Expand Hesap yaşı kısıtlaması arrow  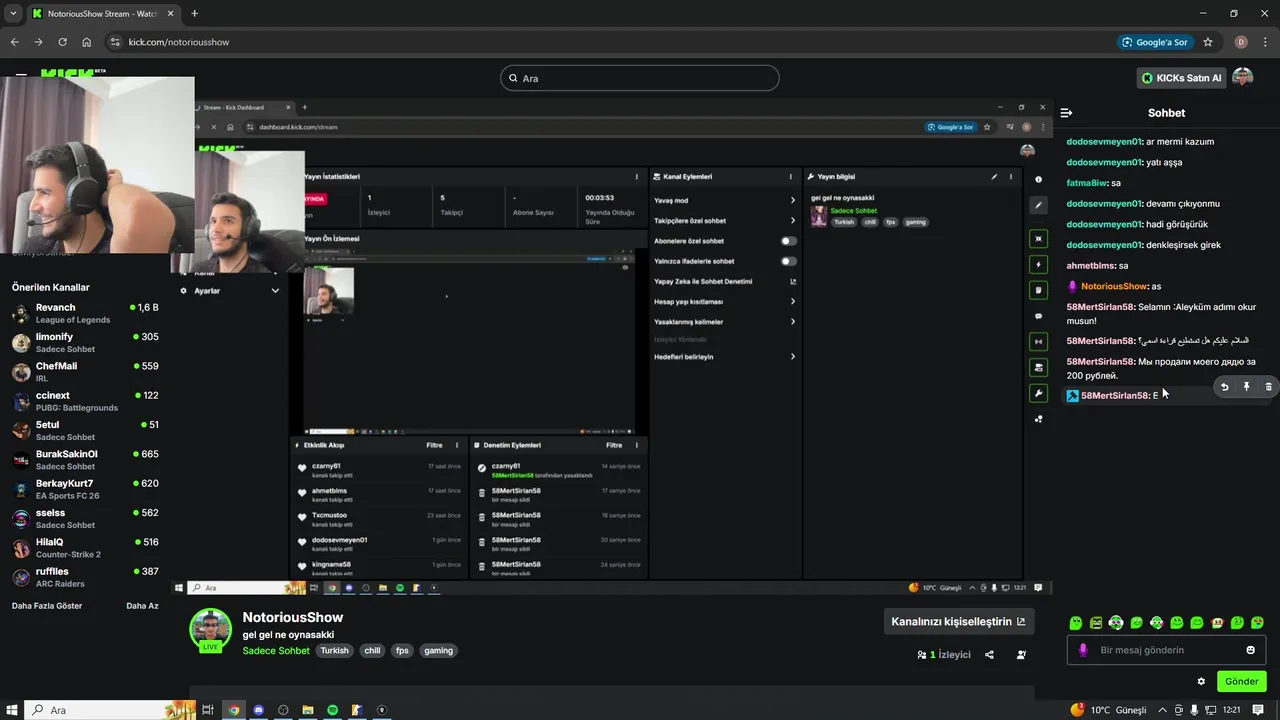pyautogui.click(x=792, y=301)
